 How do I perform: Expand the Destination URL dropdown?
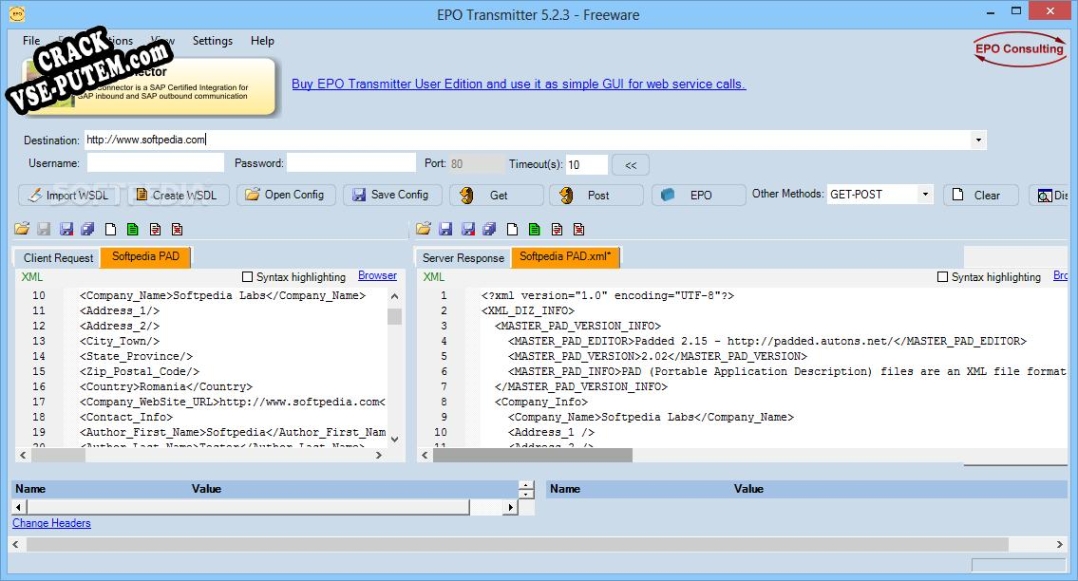pyautogui.click(x=978, y=140)
